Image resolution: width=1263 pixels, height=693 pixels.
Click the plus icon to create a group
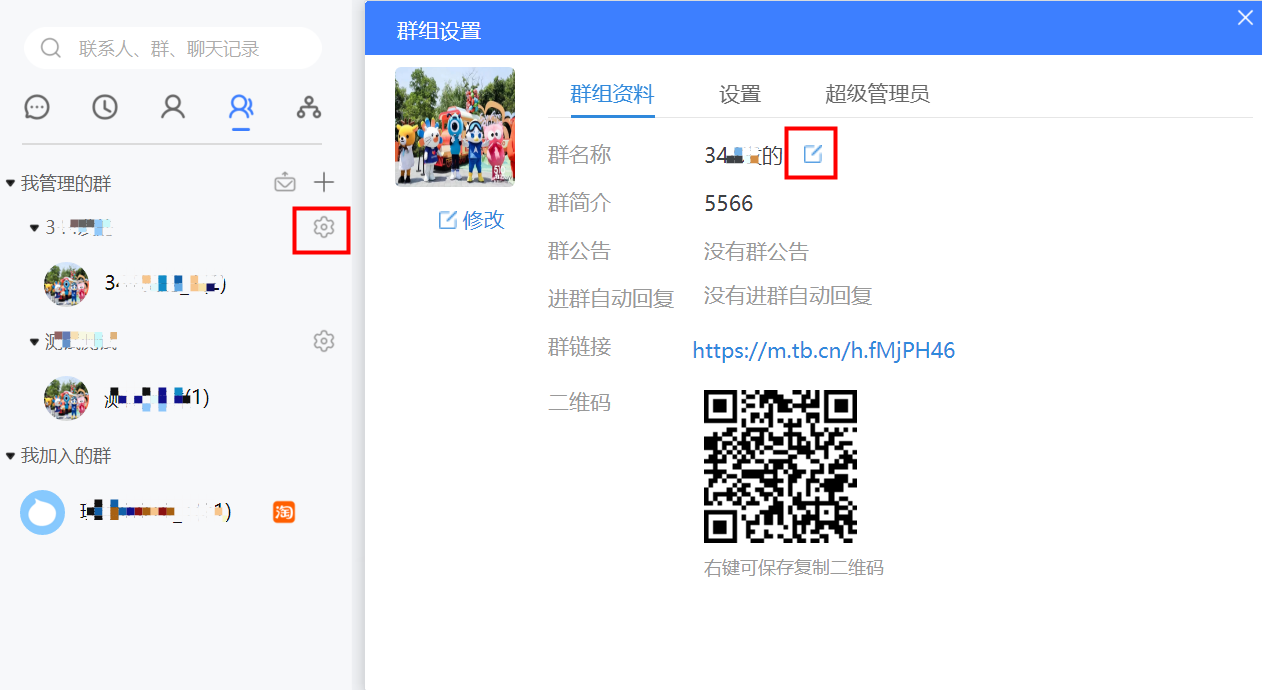pos(324,182)
